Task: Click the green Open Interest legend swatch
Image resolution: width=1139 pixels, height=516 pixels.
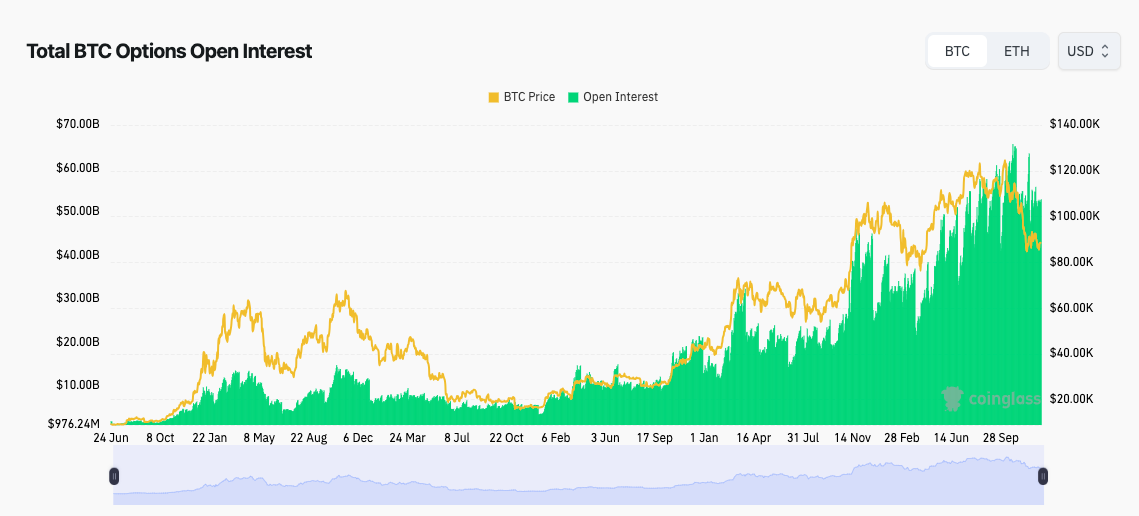Action: coord(574,97)
